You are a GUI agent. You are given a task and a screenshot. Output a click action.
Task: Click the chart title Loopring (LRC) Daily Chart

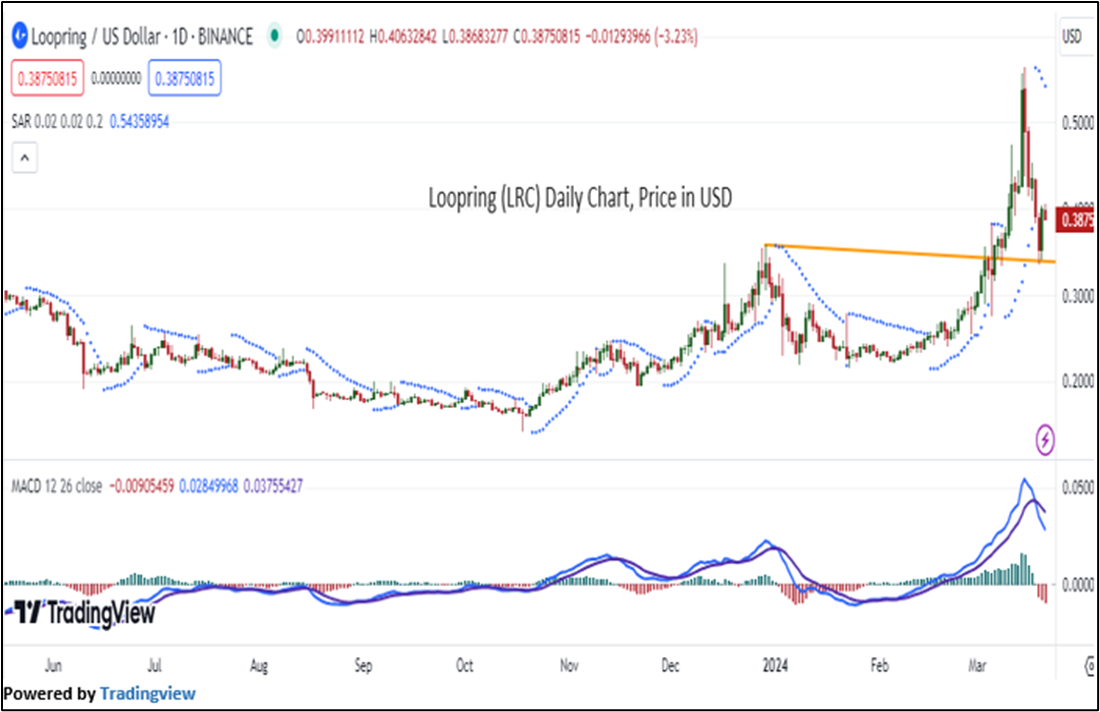tap(580, 198)
